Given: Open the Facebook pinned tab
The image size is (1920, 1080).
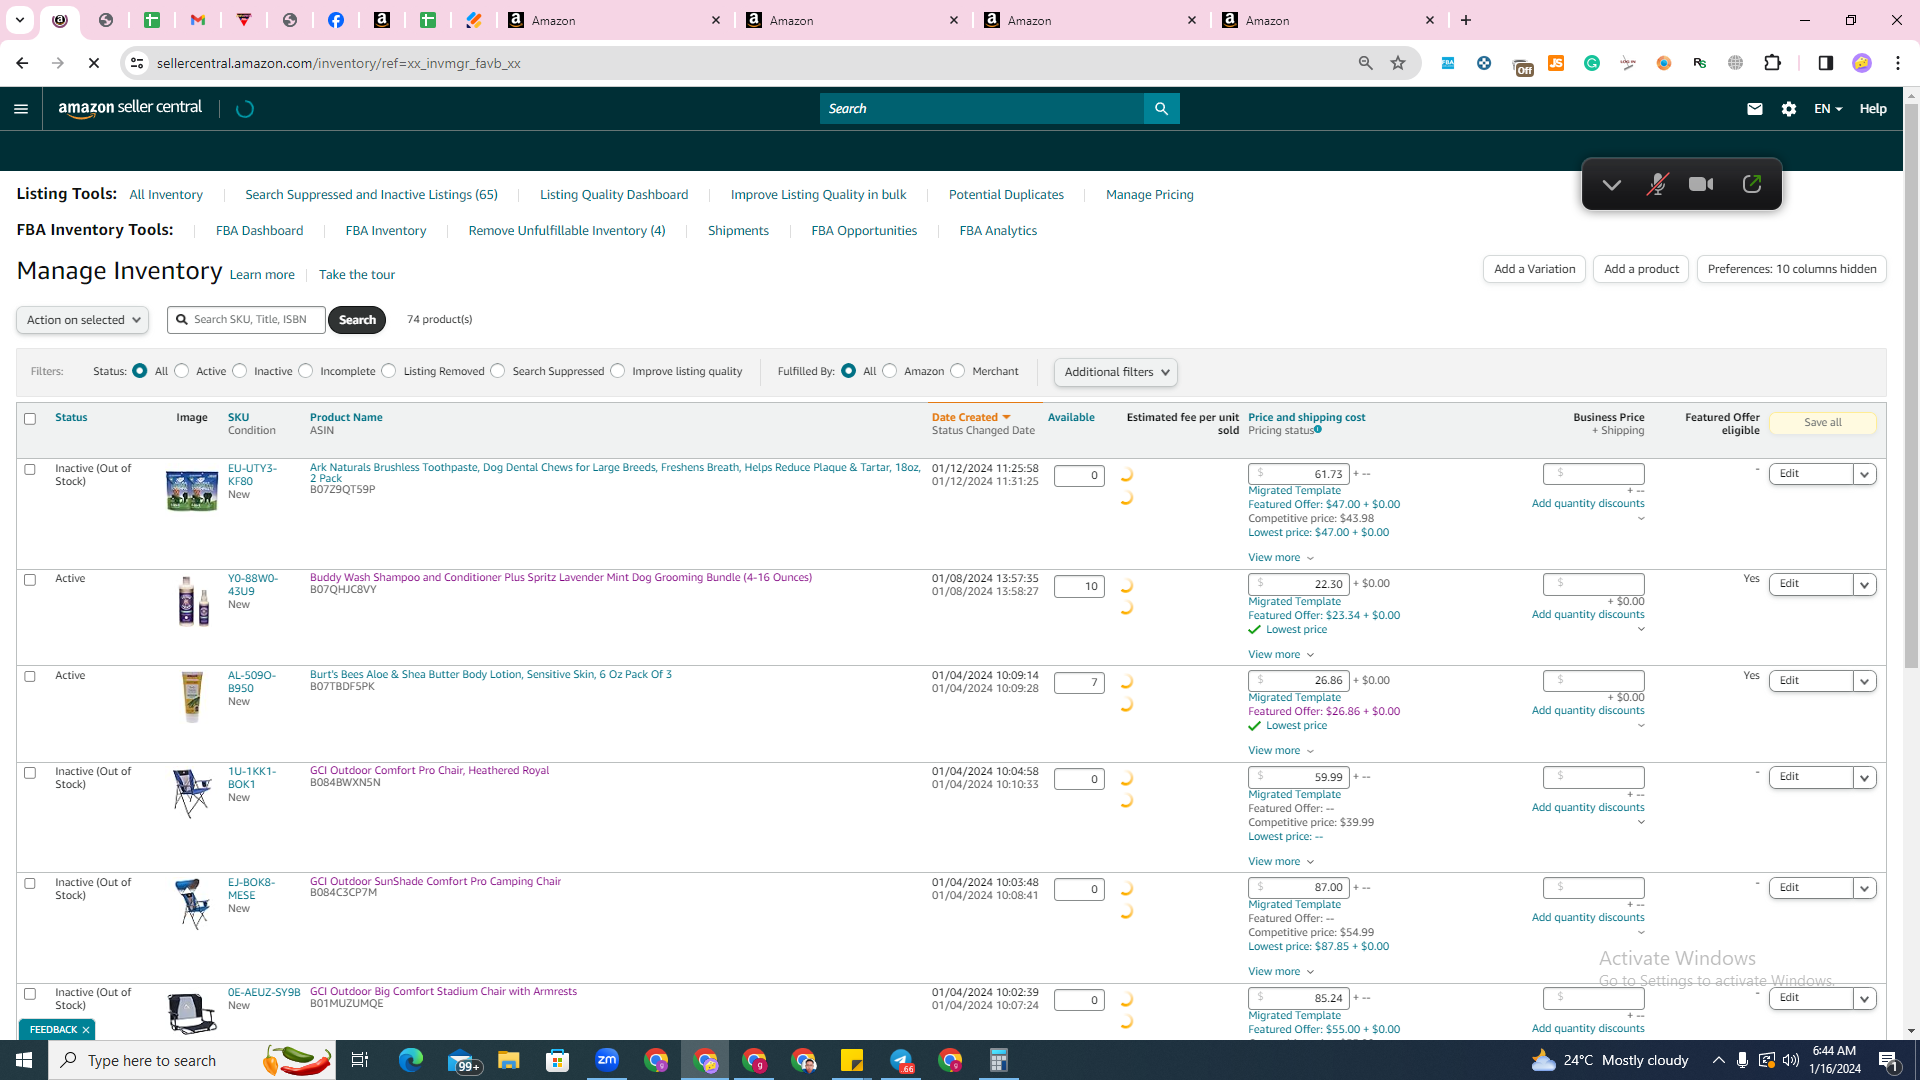Looking at the screenshot, I should click(x=336, y=20).
